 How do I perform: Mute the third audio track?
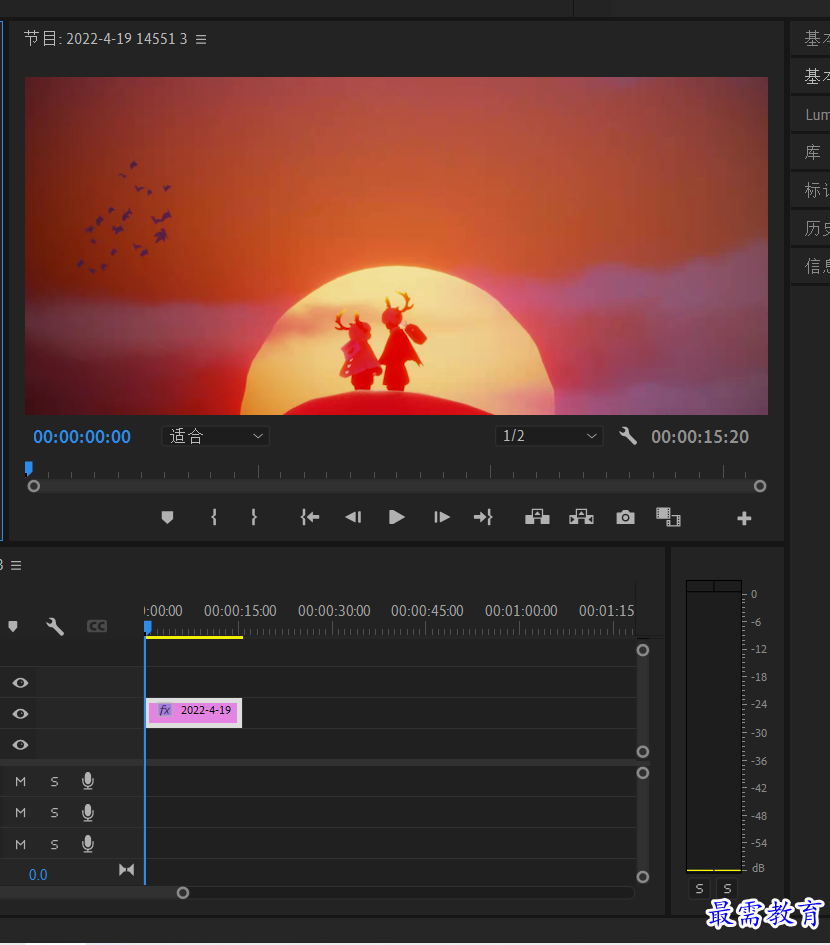tap(20, 844)
